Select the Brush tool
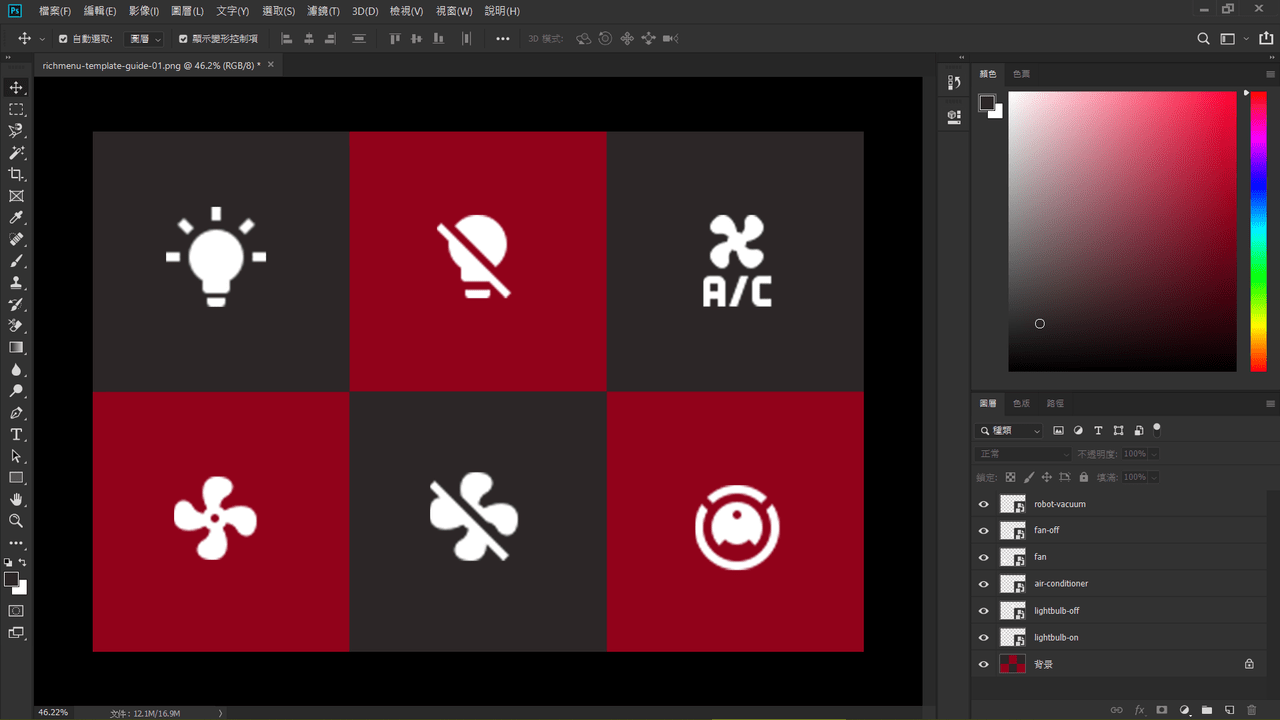The image size is (1280, 720). click(x=16, y=261)
